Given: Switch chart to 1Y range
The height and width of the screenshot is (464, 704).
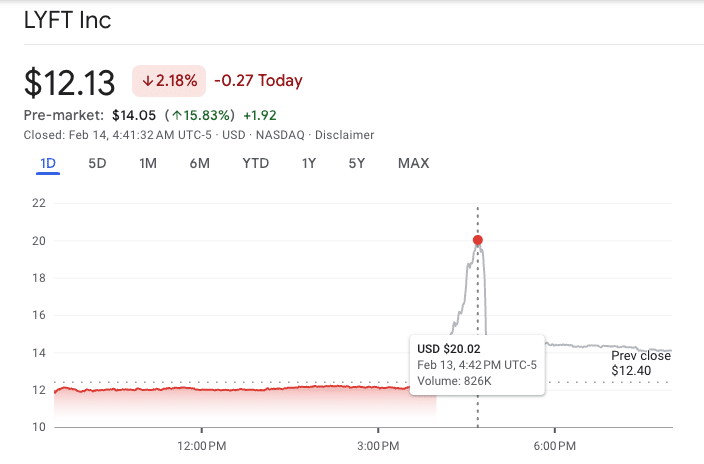Looking at the screenshot, I should tap(309, 164).
